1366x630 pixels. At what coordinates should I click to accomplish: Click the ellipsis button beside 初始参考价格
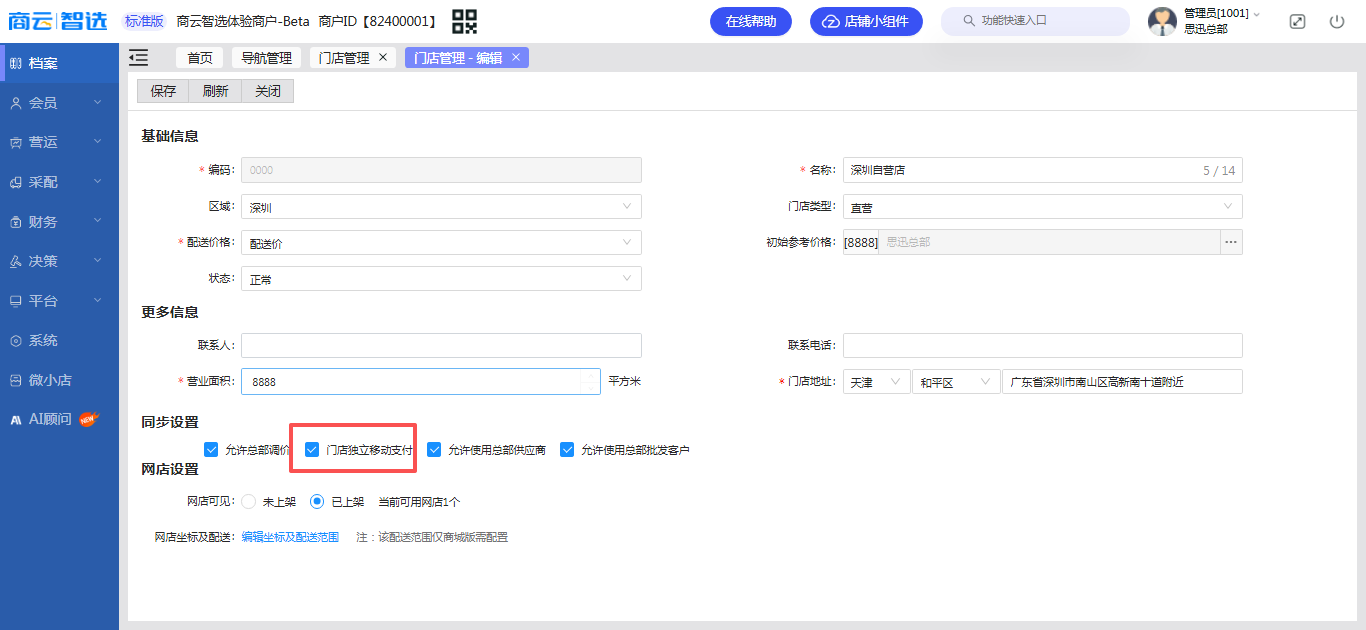pyautogui.click(x=1231, y=242)
